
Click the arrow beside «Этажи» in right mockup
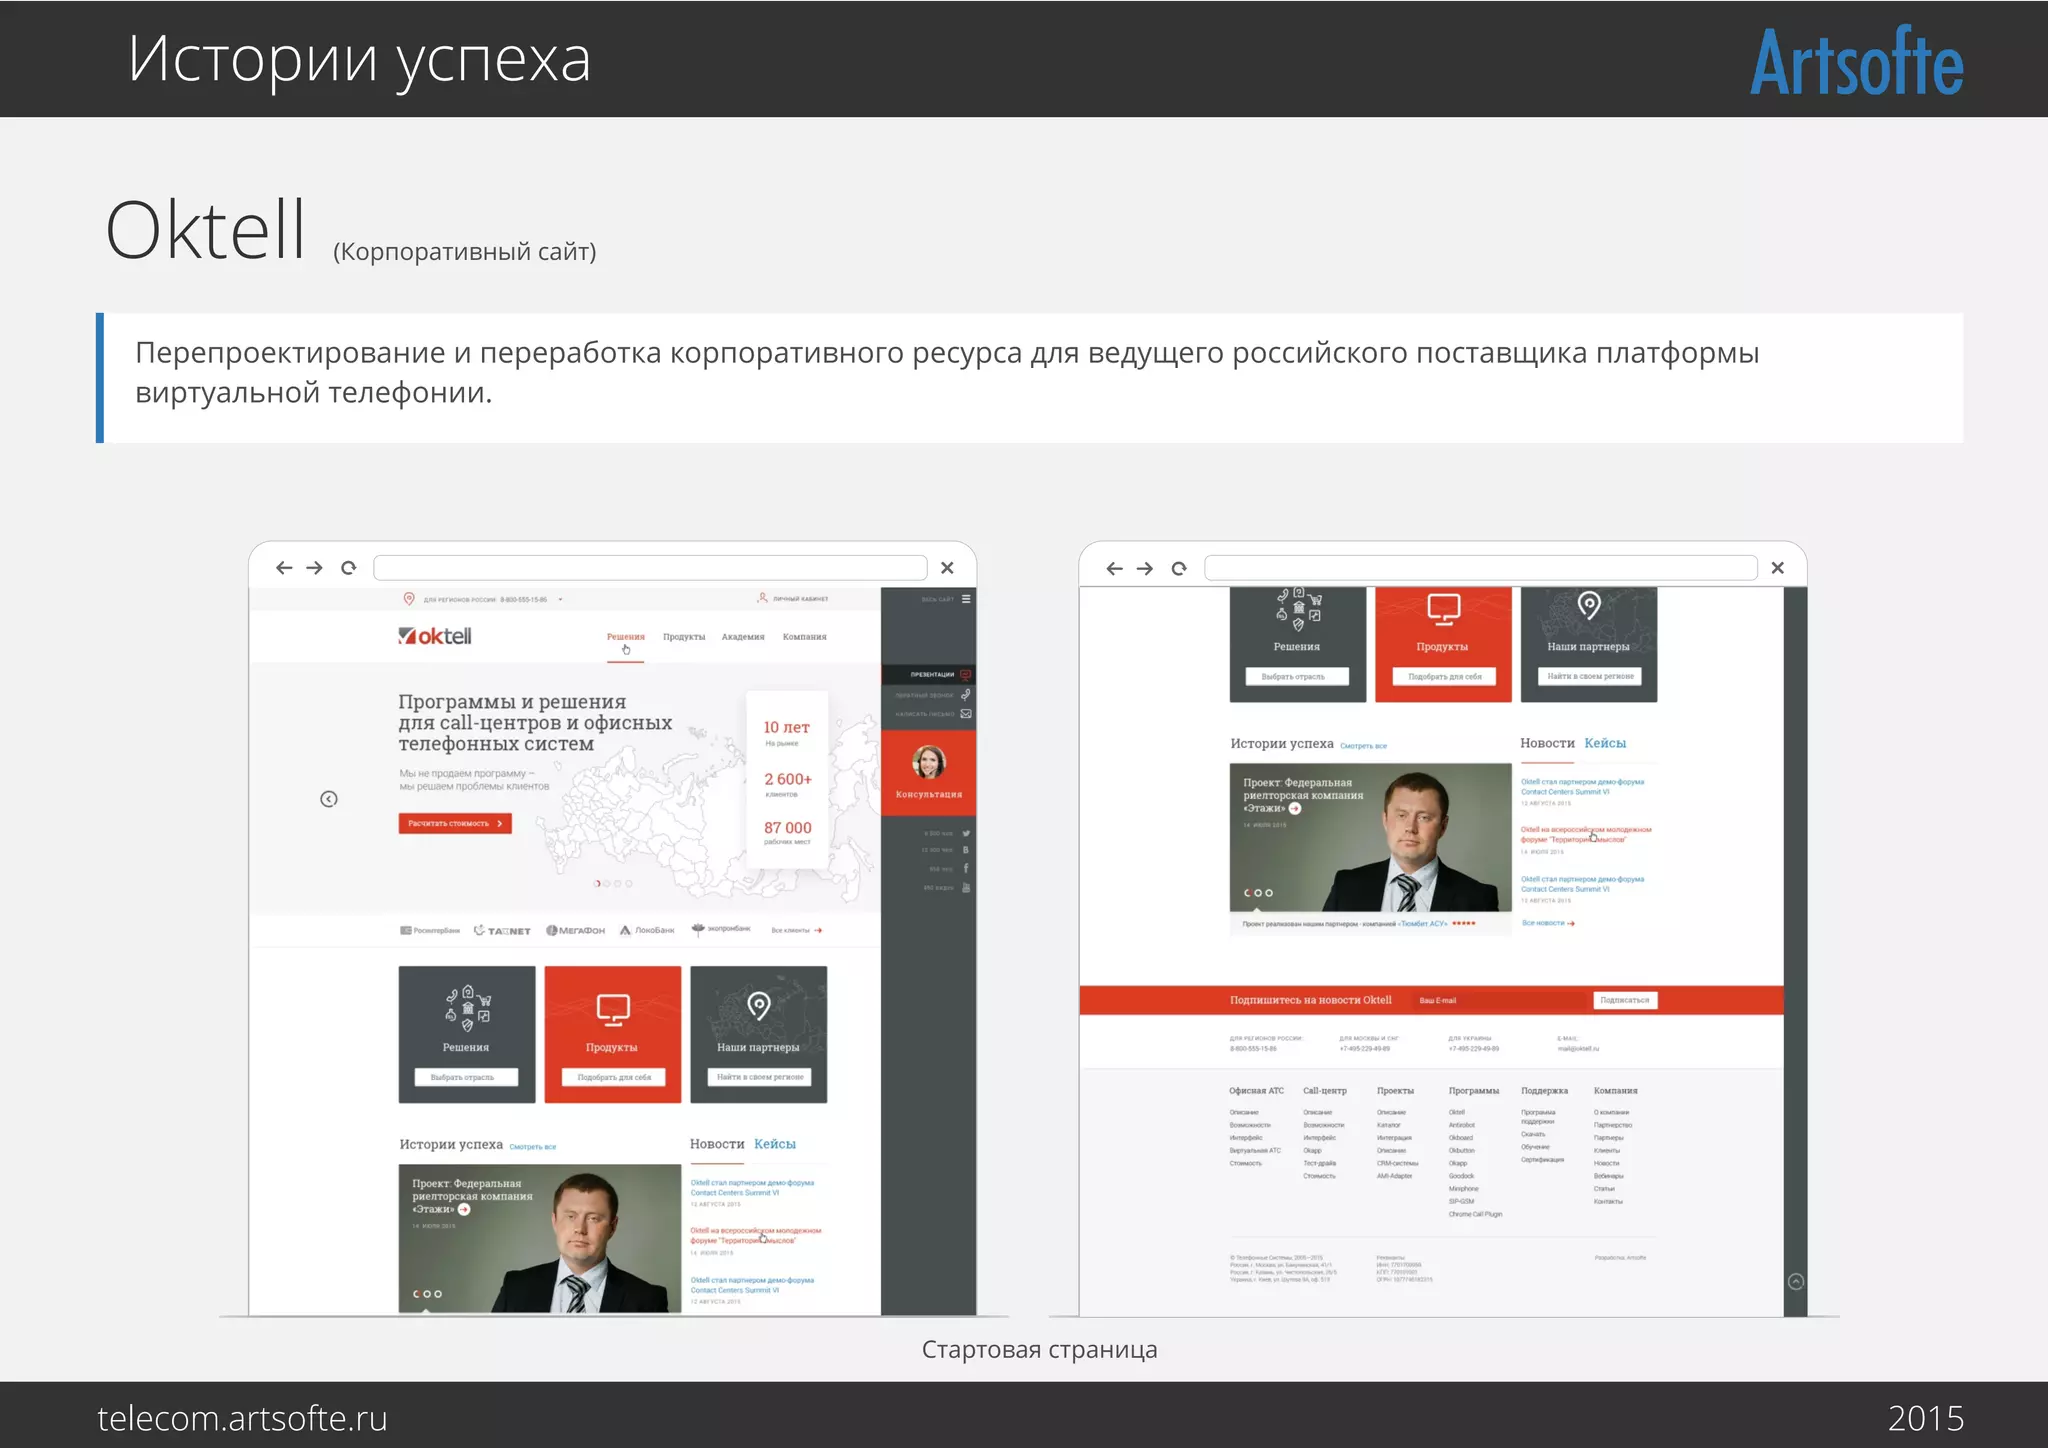[x=1295, y=808]
